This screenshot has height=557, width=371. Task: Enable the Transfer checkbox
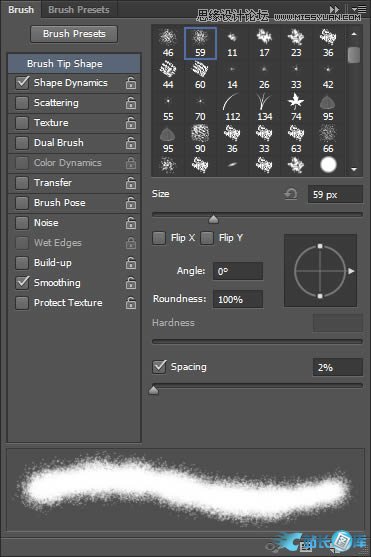tap(22, 183)
